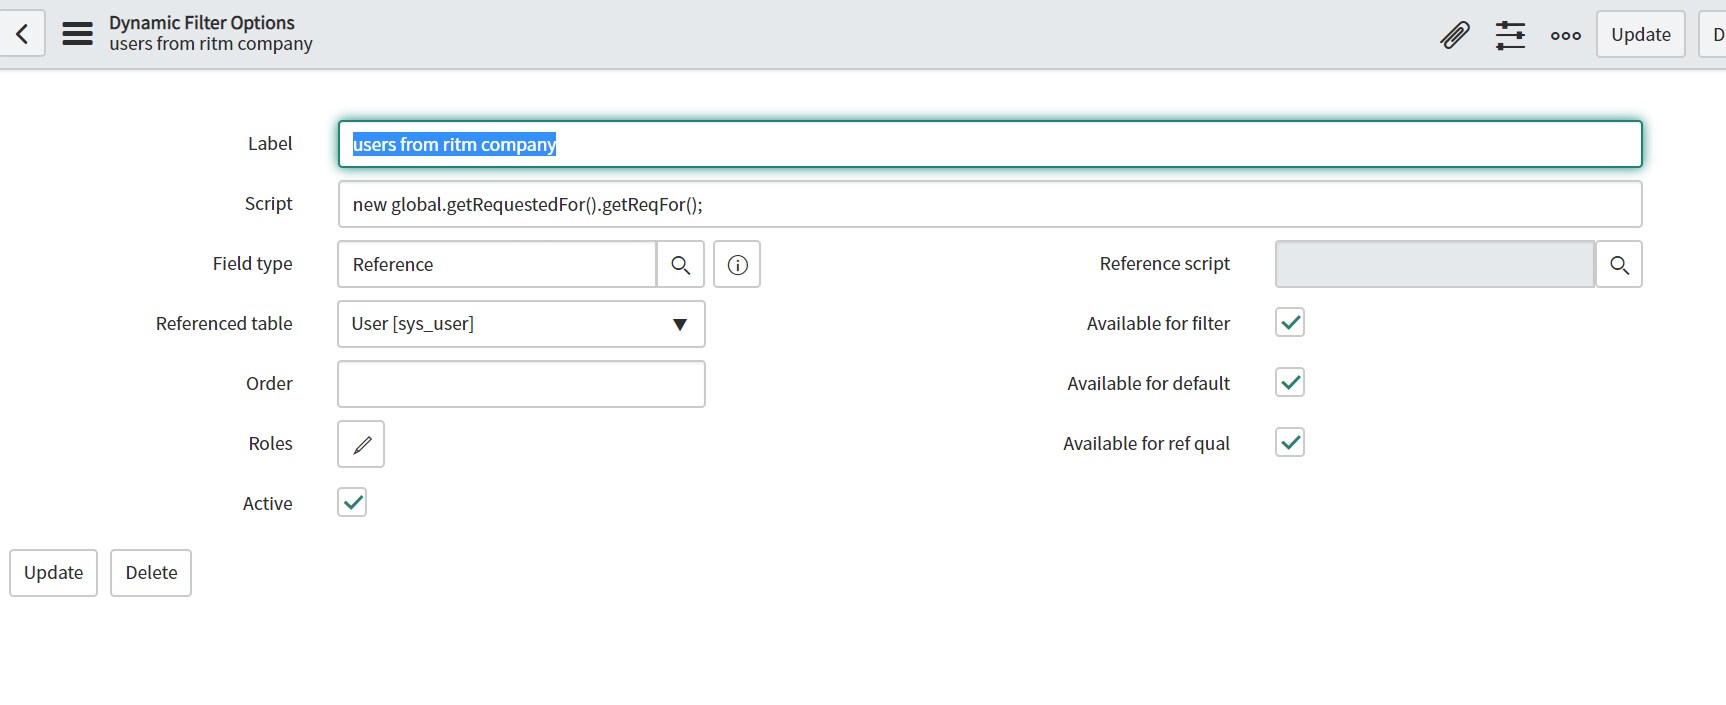Toggle the Active checkbox
The image size is (1726, 705).
pyautogui.click(x=352, y=502)
